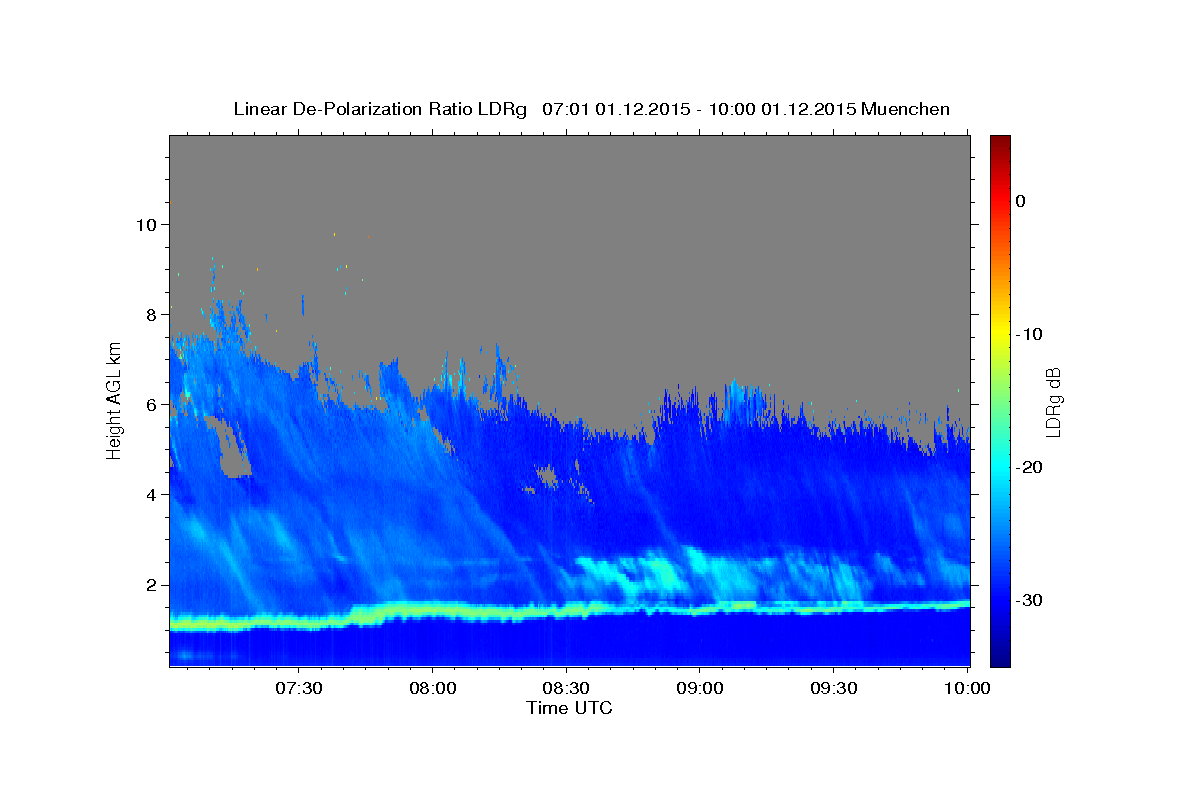Select the 08:00 time tick label
The height and width of the screenshot is (800, 1200).
pos(433,689)
